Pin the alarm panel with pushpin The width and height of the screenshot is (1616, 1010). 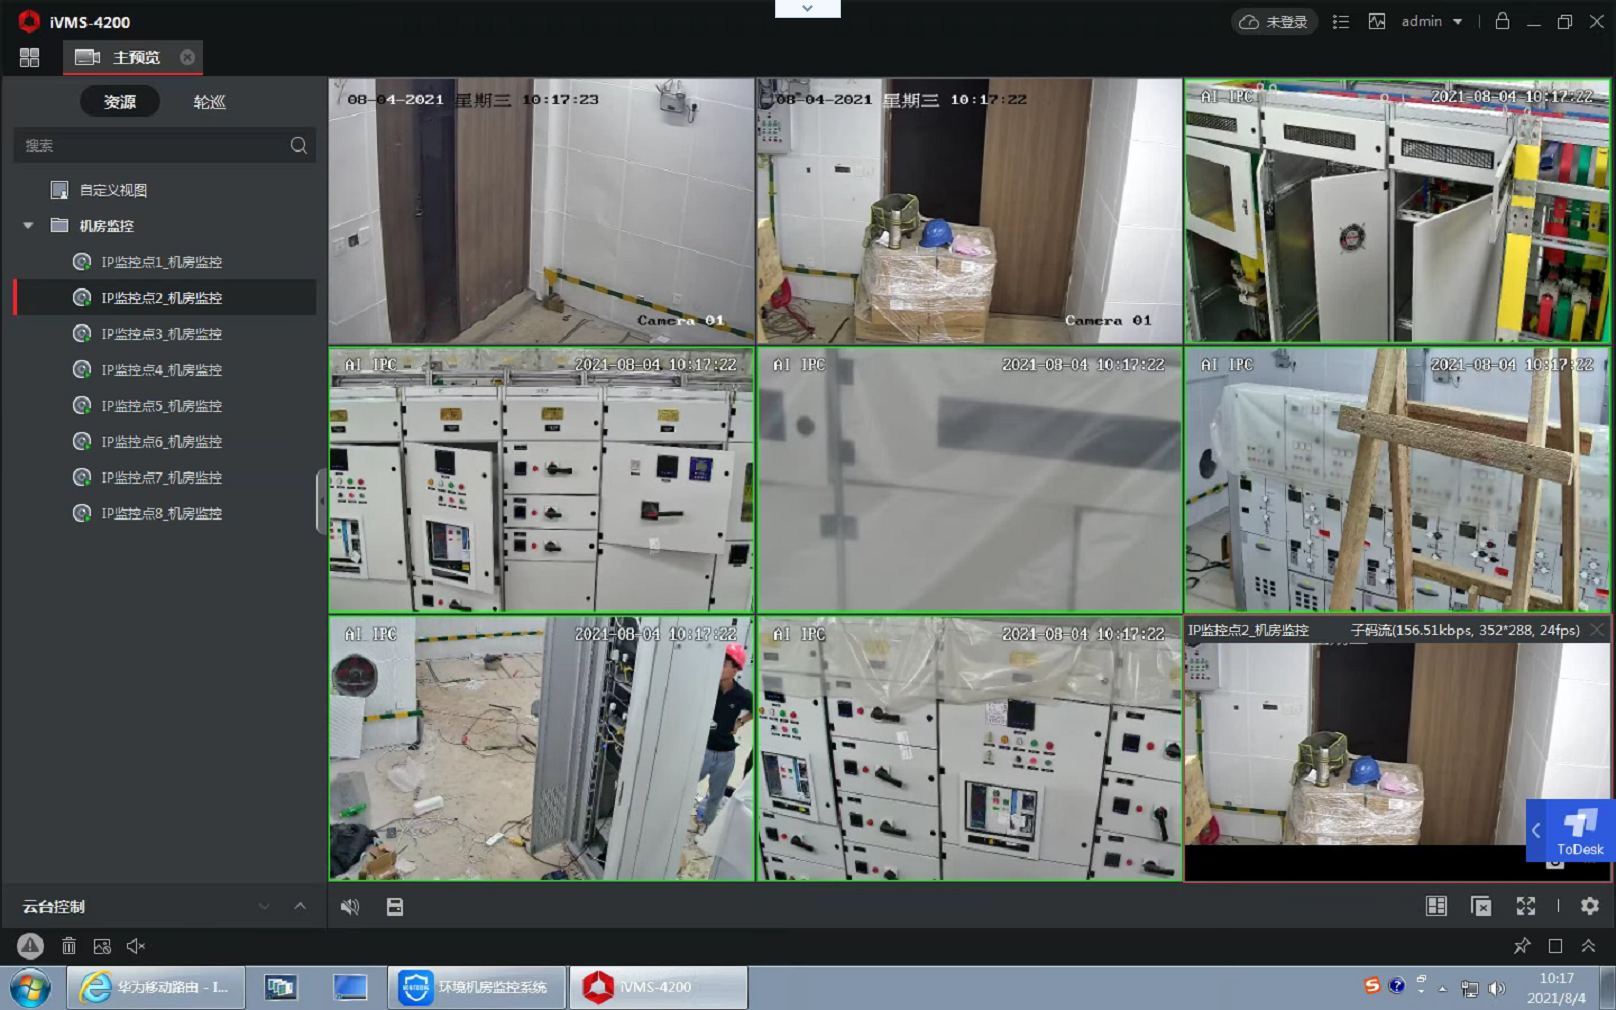coord(1521,946)
